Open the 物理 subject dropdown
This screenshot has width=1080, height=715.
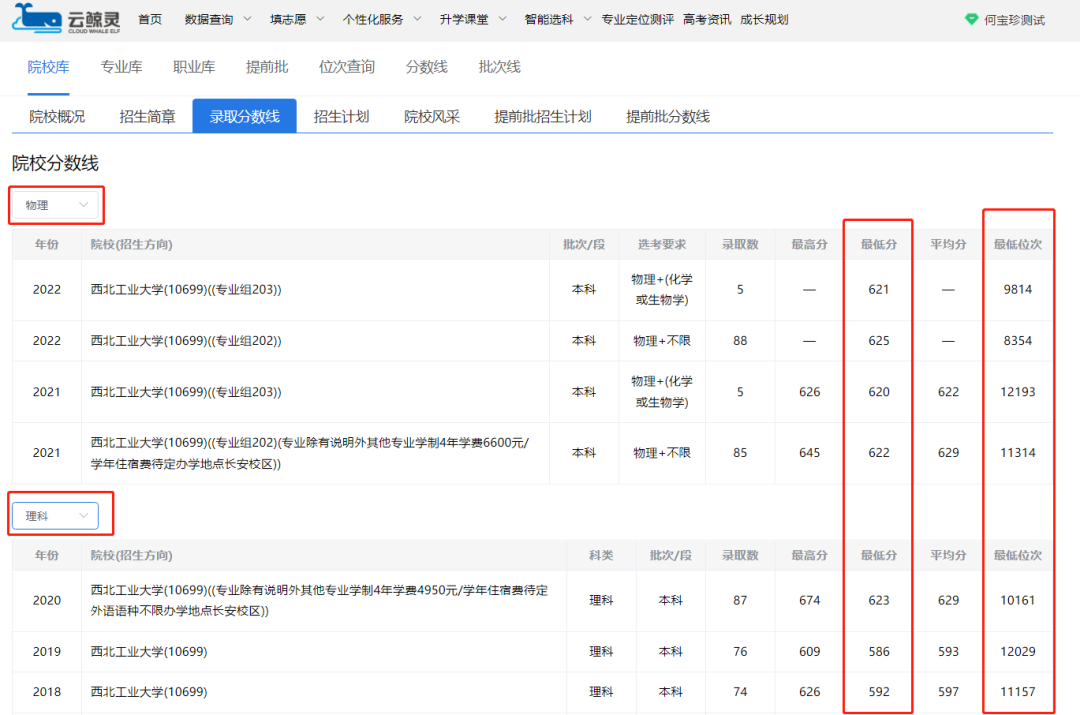click(x=56, y=205)
